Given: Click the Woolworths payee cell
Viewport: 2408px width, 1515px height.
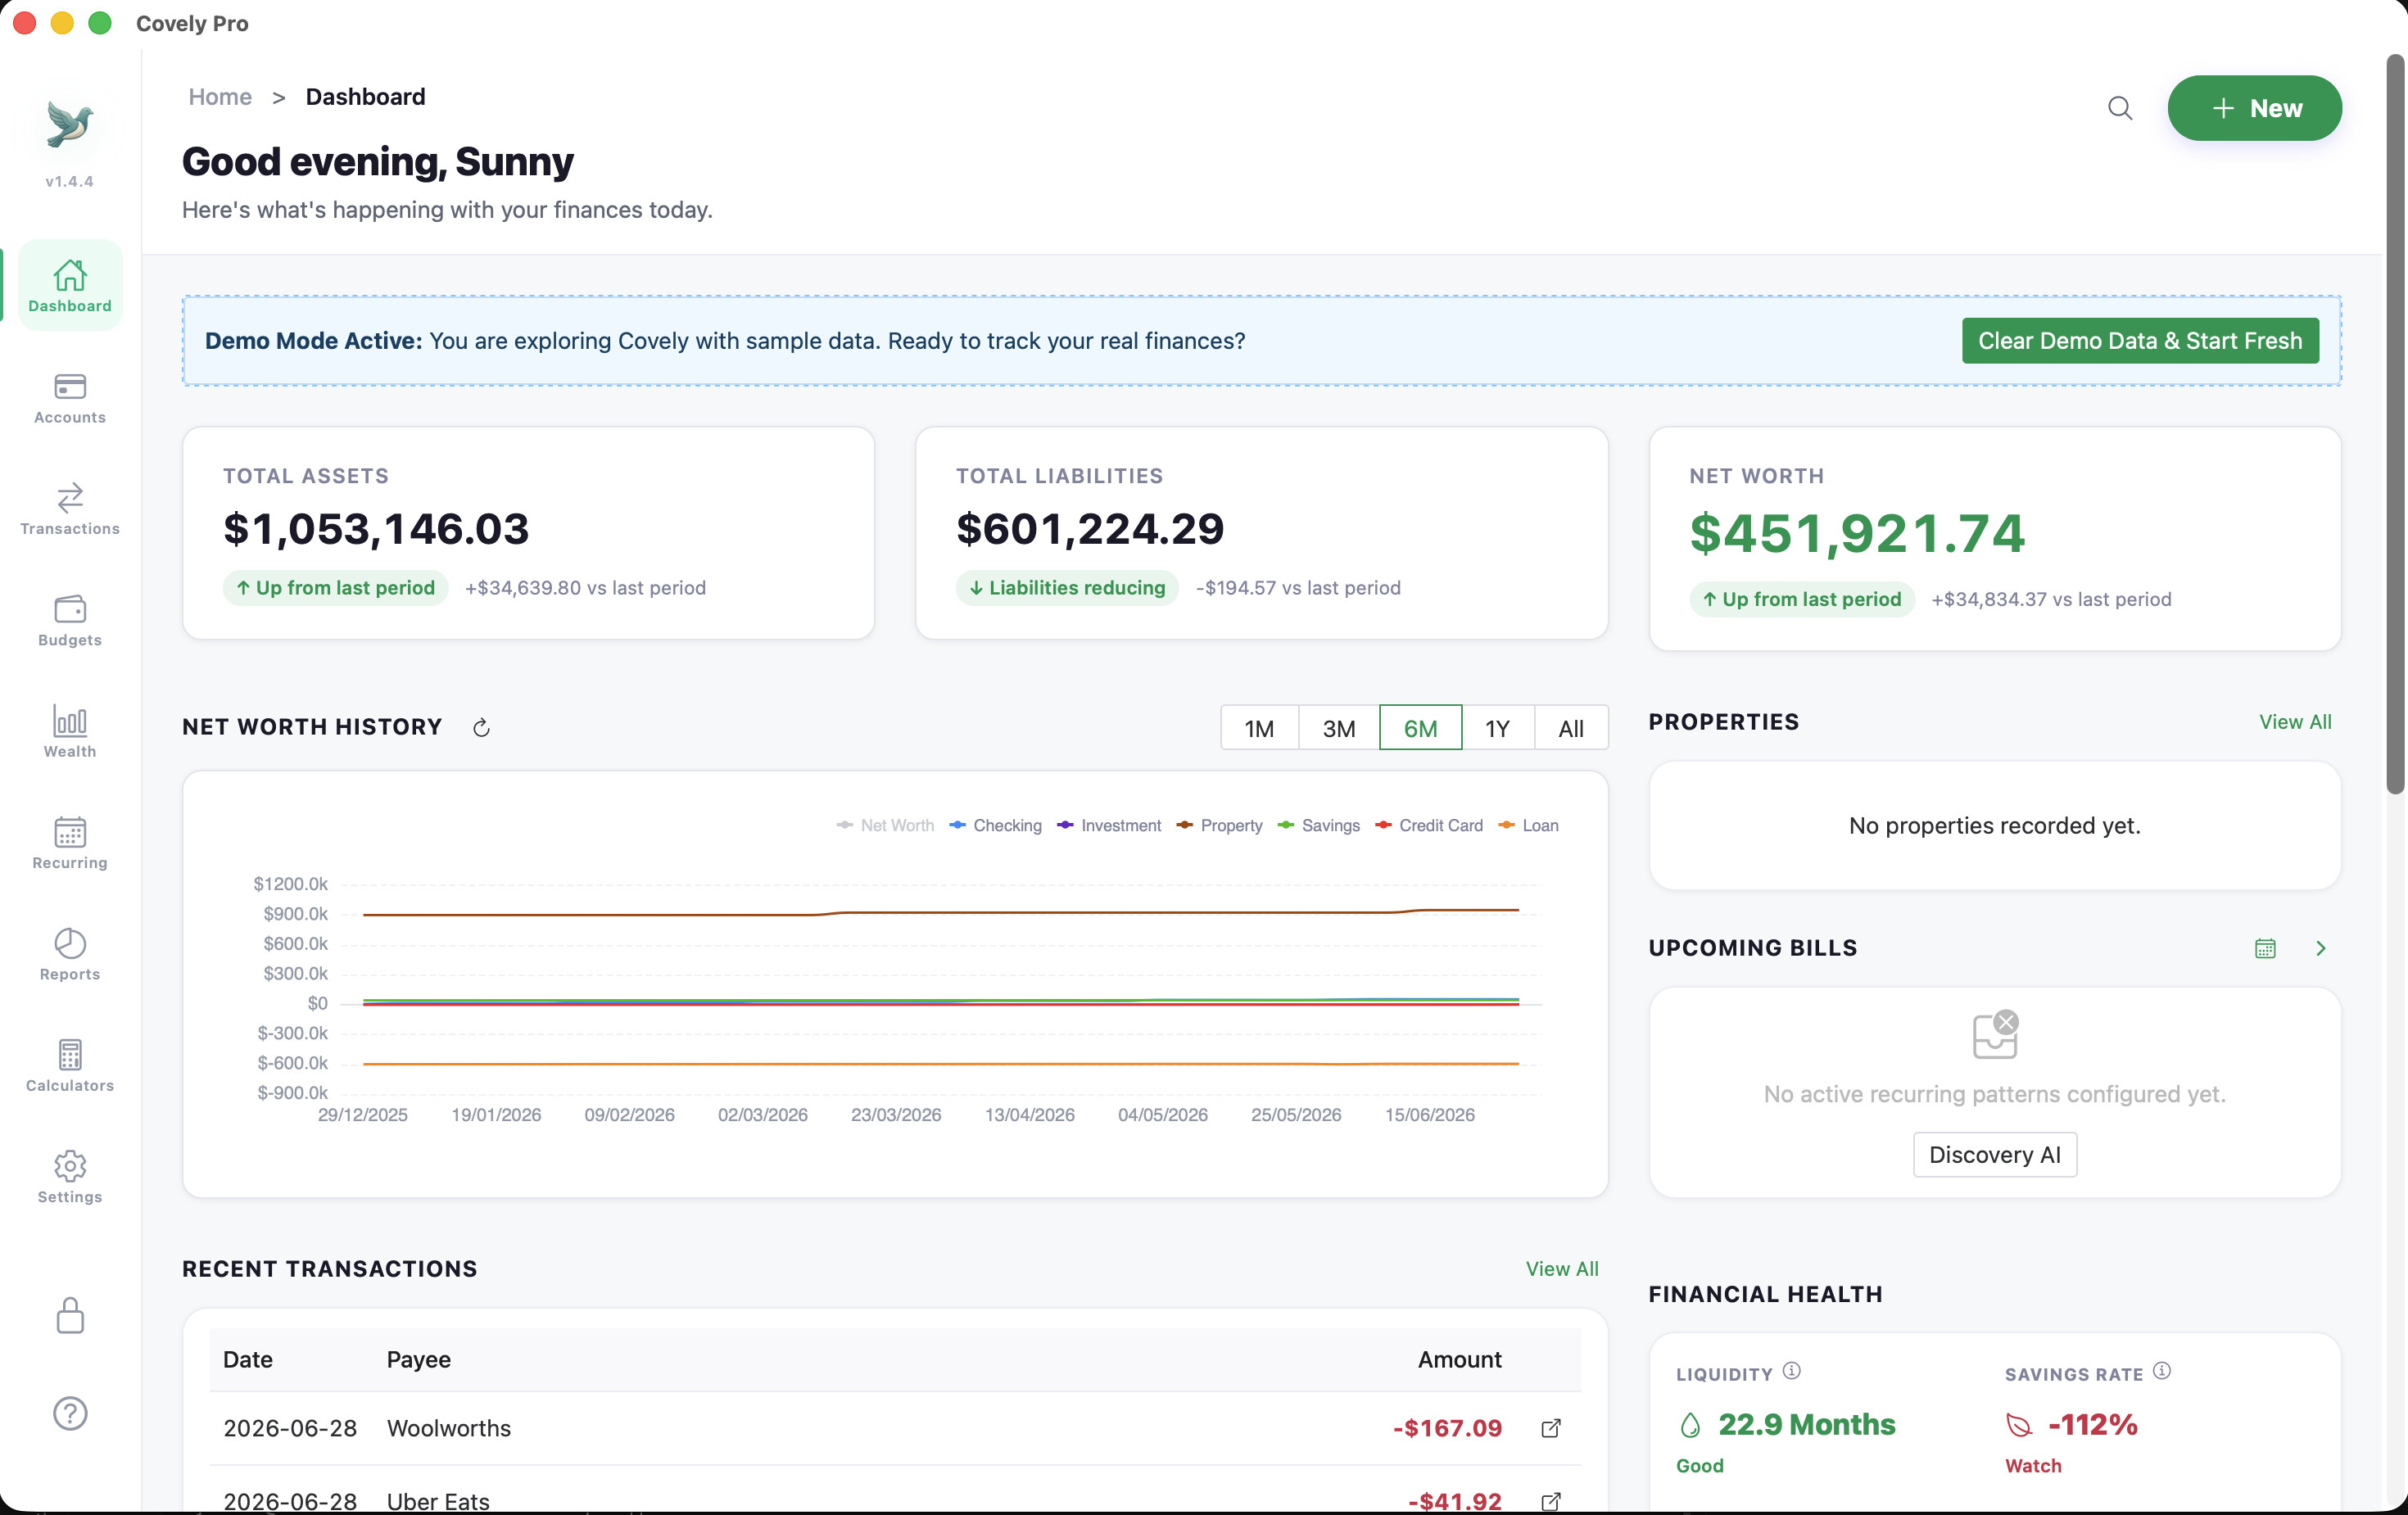Looking at the screenshot, I should 449,1428.
